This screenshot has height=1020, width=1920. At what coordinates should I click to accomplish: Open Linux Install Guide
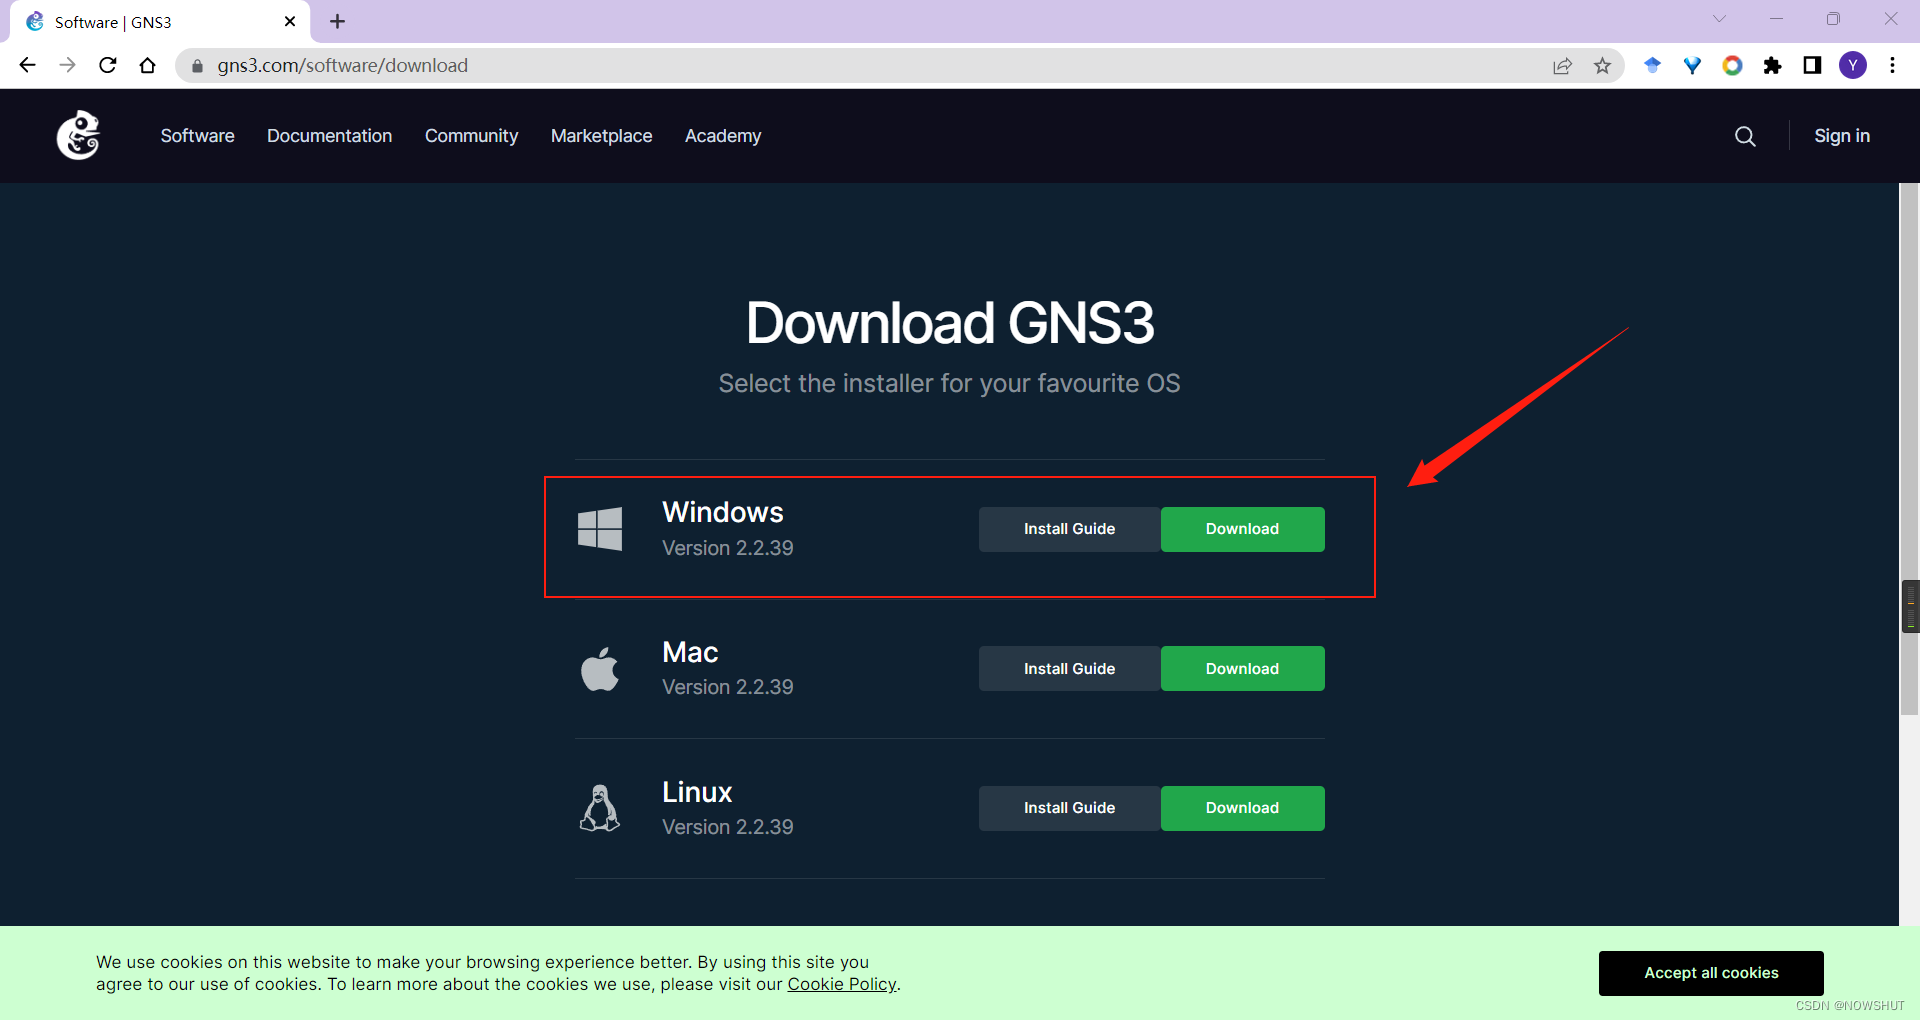click(x=1070, y=808)
